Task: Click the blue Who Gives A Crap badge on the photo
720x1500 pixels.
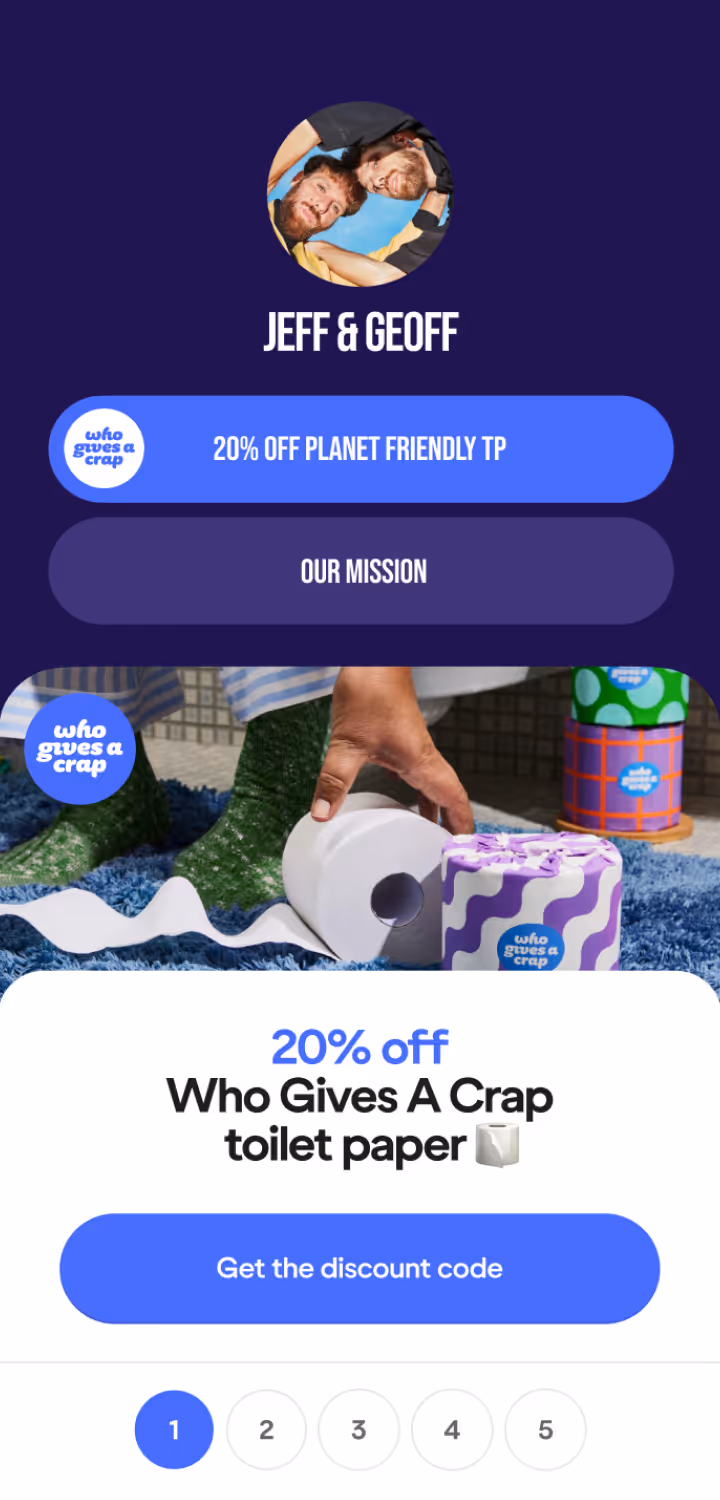Action: [80, 749]
